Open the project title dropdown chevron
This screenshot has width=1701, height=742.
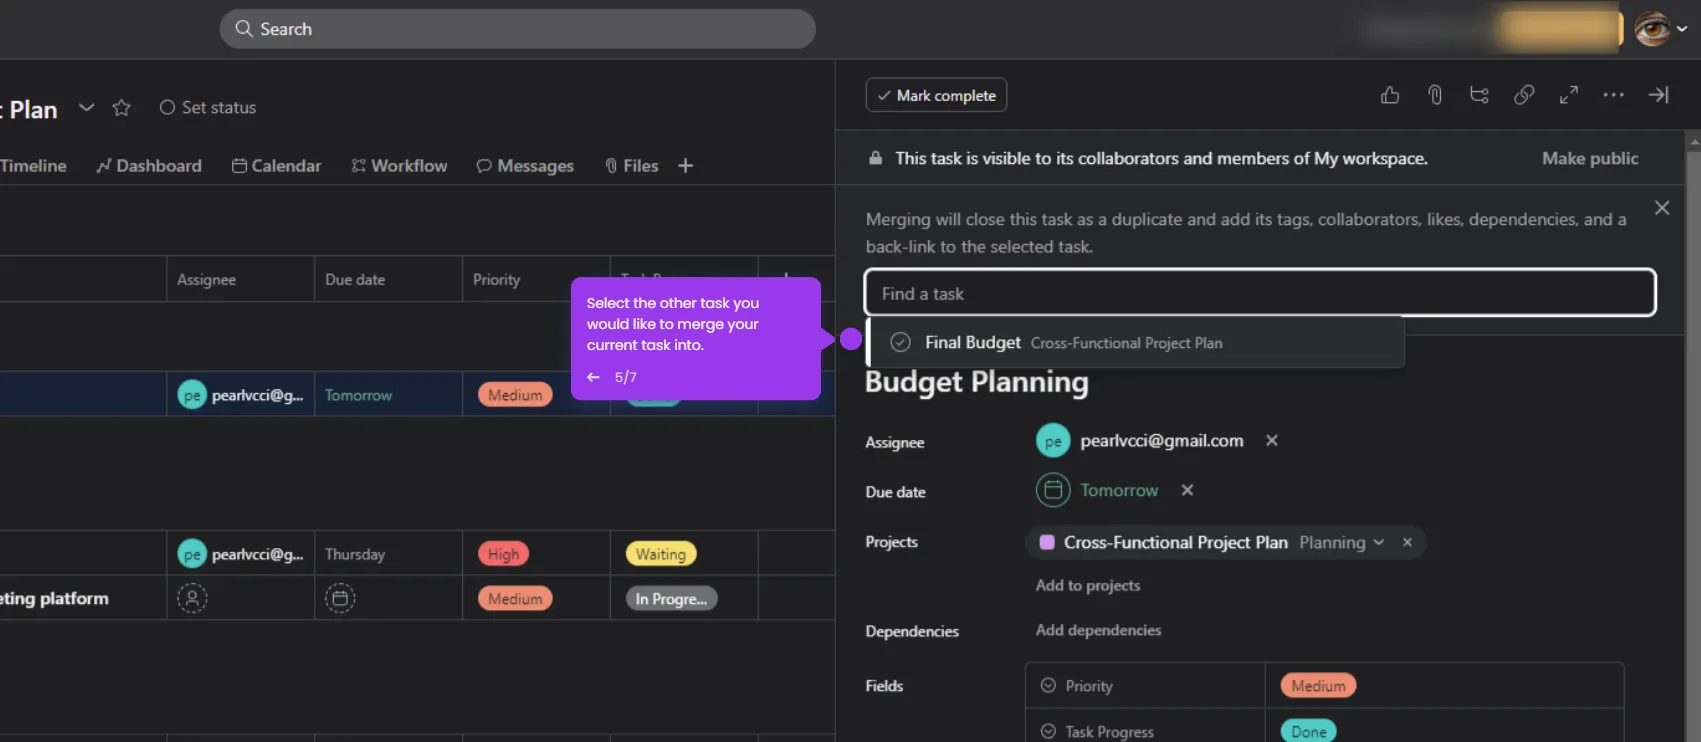[86, 107]
